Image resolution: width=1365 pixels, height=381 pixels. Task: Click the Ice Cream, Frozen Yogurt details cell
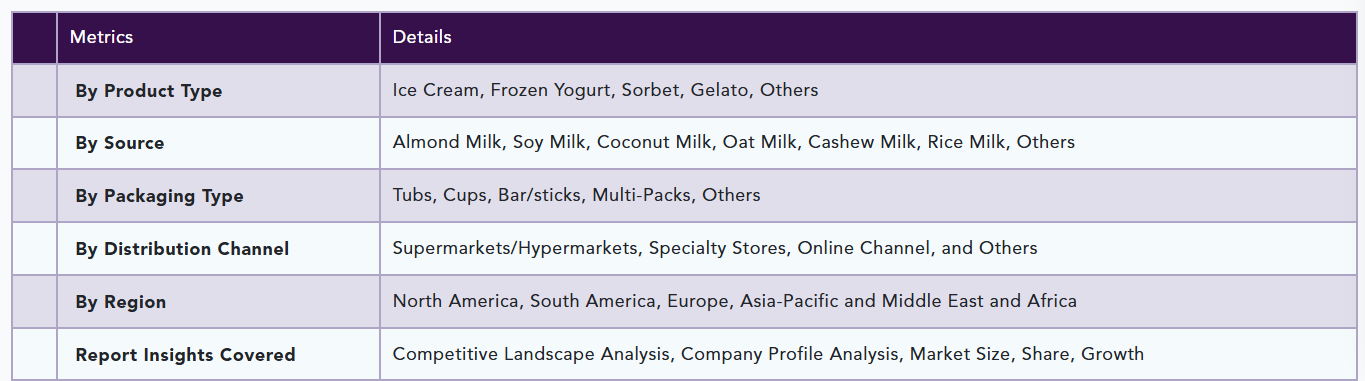coord(867,90)
